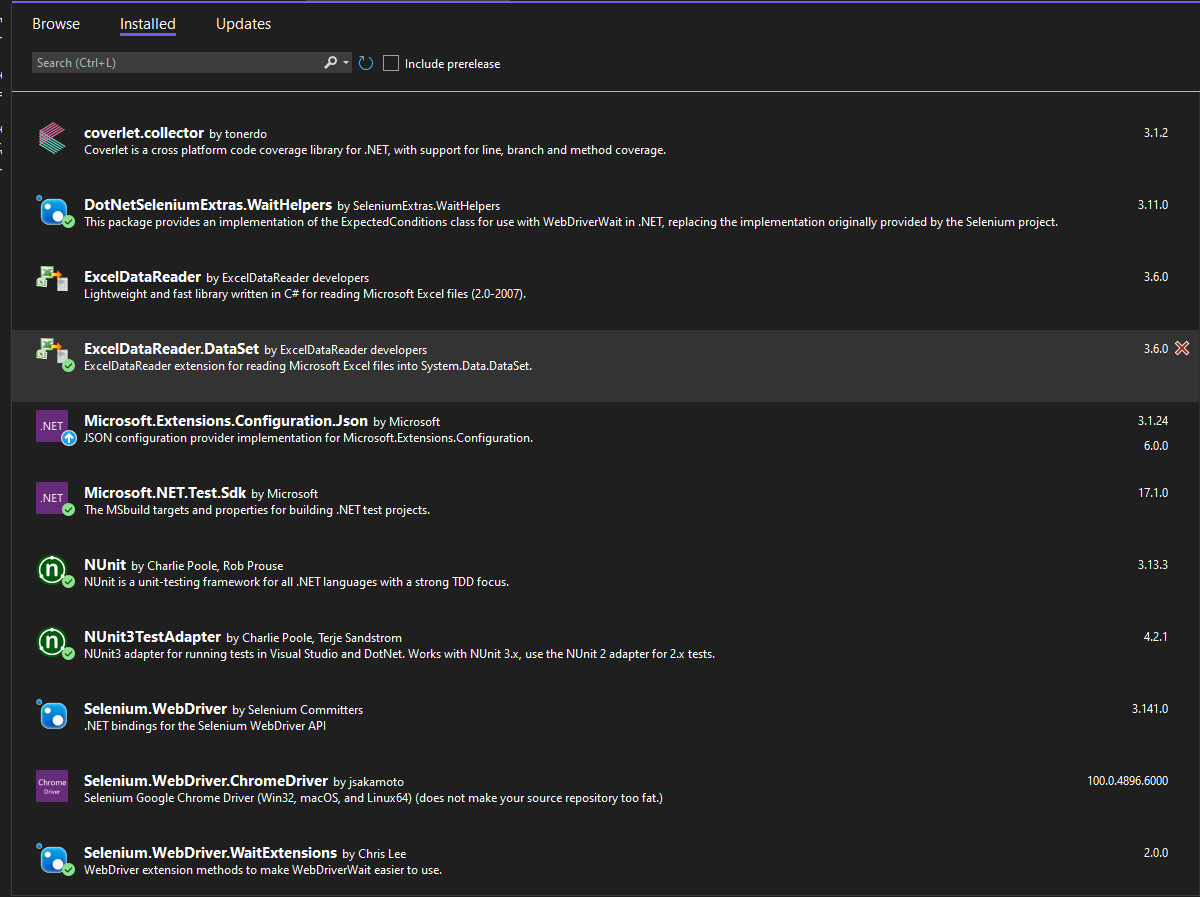1200x897 pixels.
Task: Click version 3.1.24 of Configuration.Json
Action: pos(1153,421)
